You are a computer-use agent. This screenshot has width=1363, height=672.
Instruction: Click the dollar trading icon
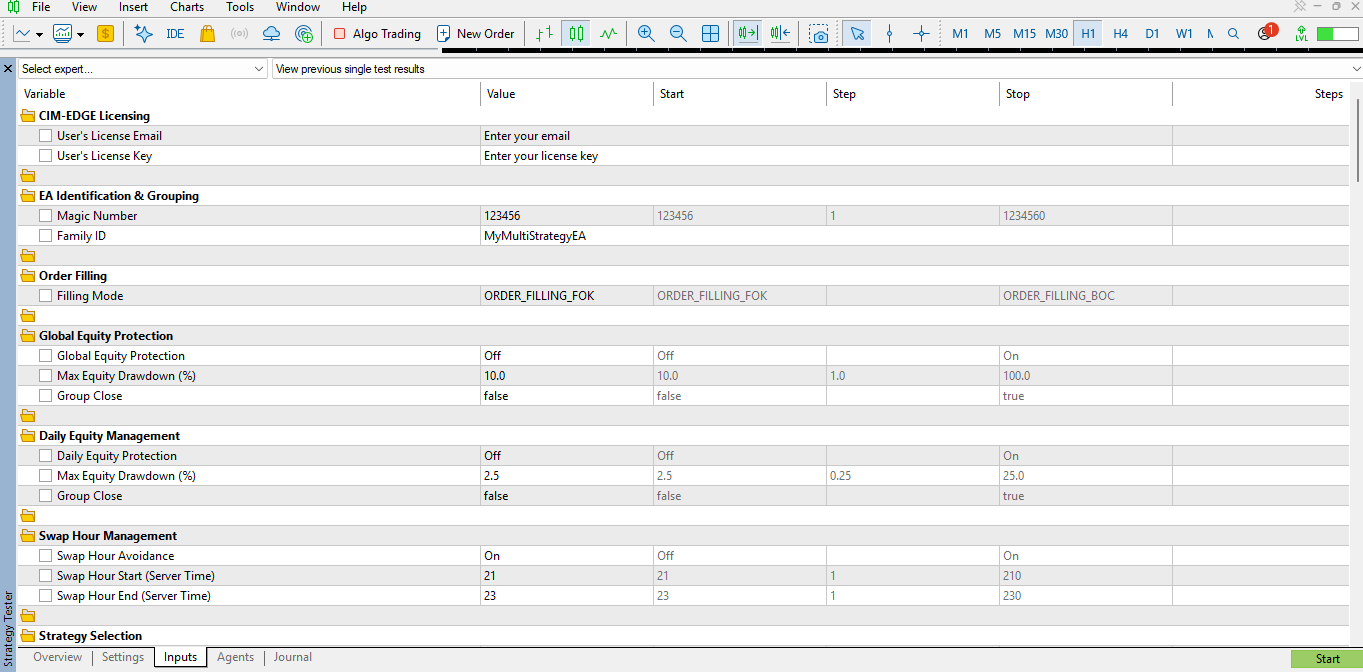tap(105, 33)
